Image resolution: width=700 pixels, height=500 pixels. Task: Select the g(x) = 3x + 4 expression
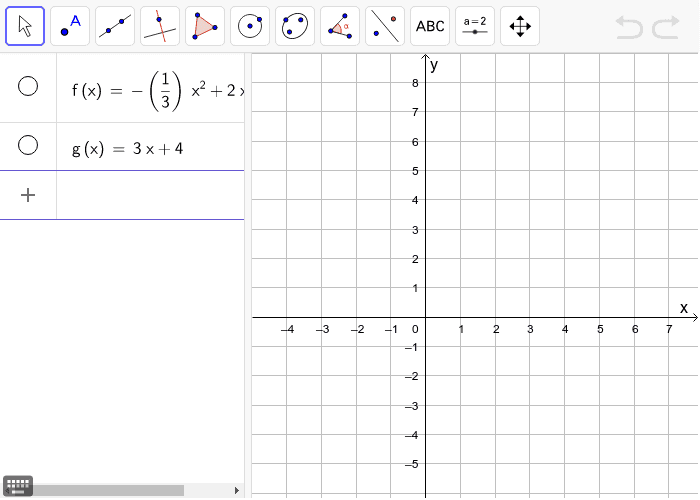click(x=128, y=149)
